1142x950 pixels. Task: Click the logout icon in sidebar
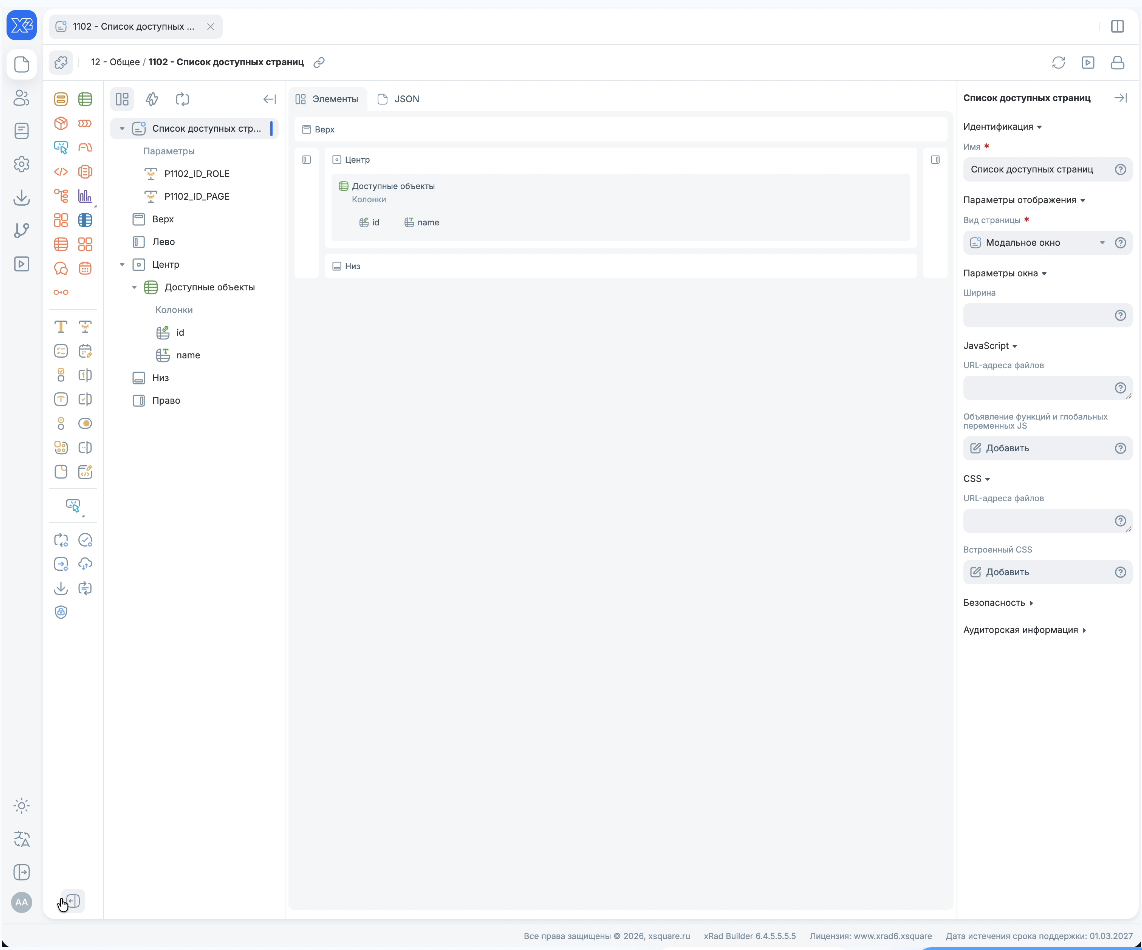22,872
